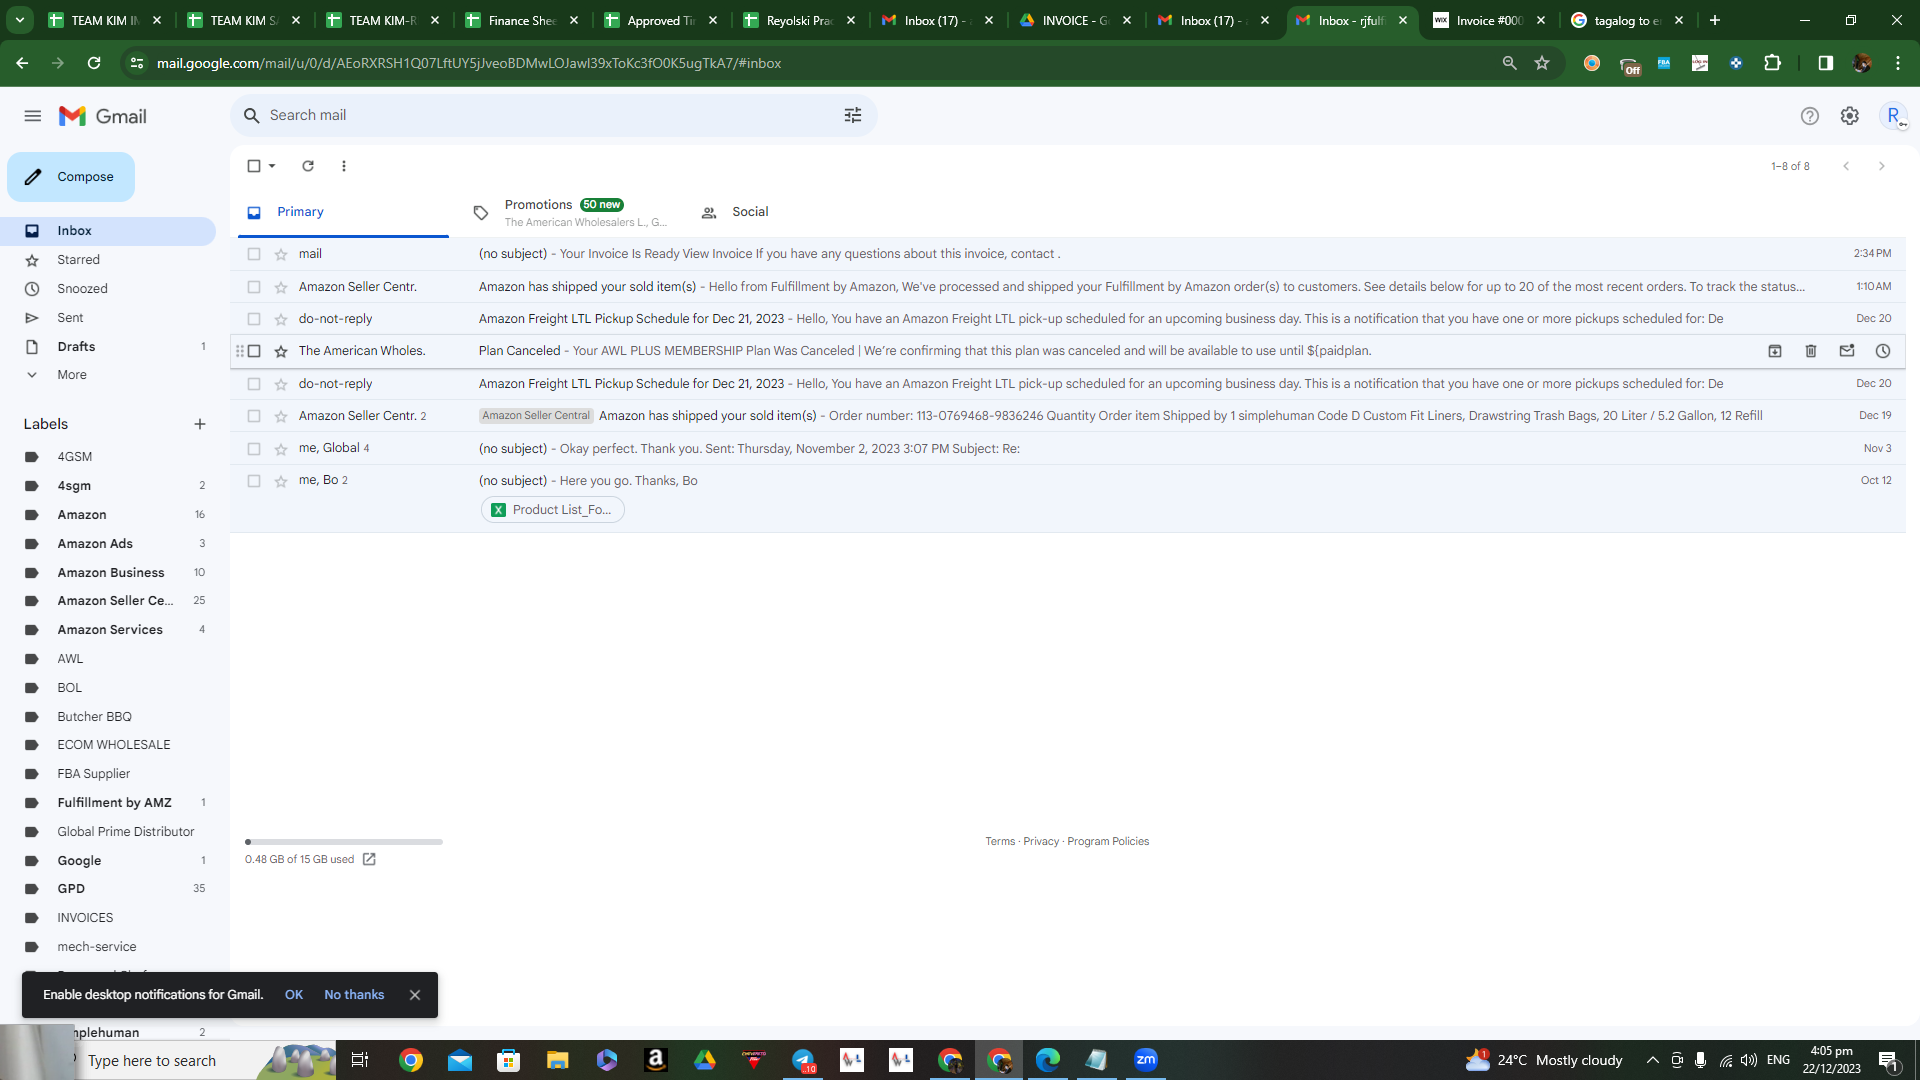Go to next page of emails

(x=1882, y=166)
